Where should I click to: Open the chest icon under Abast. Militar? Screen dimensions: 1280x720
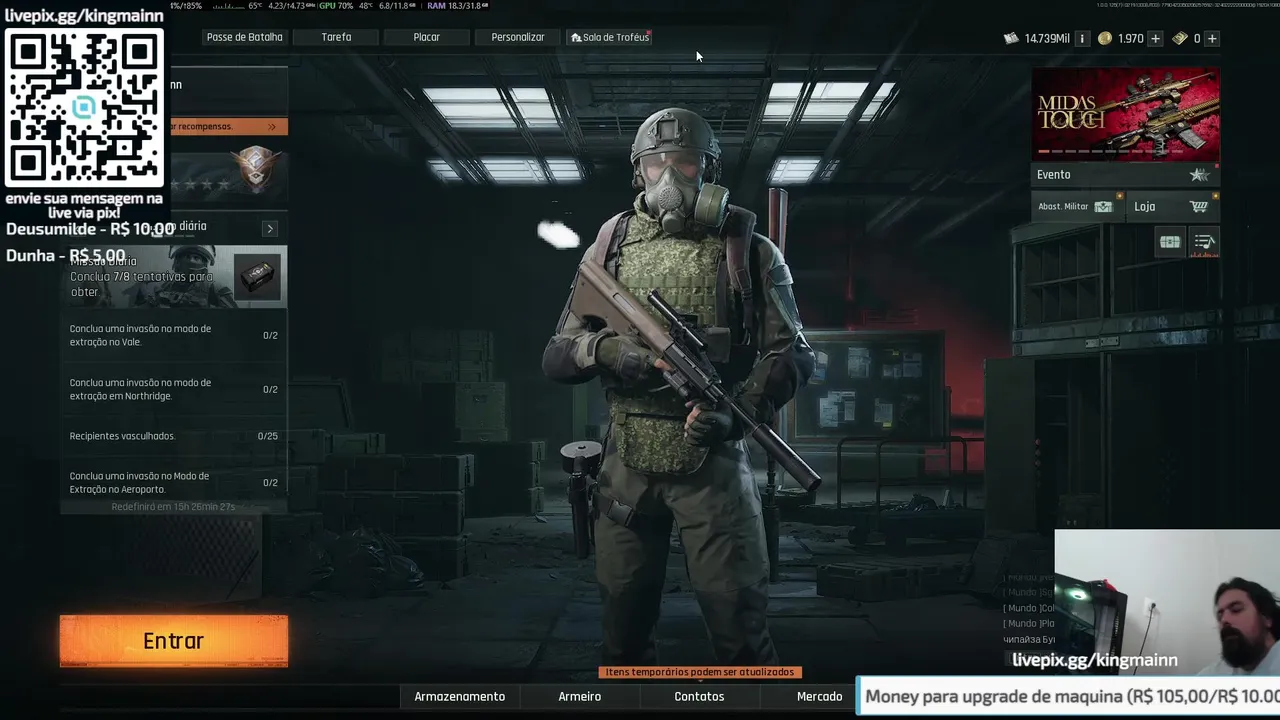pos(1170,242)
